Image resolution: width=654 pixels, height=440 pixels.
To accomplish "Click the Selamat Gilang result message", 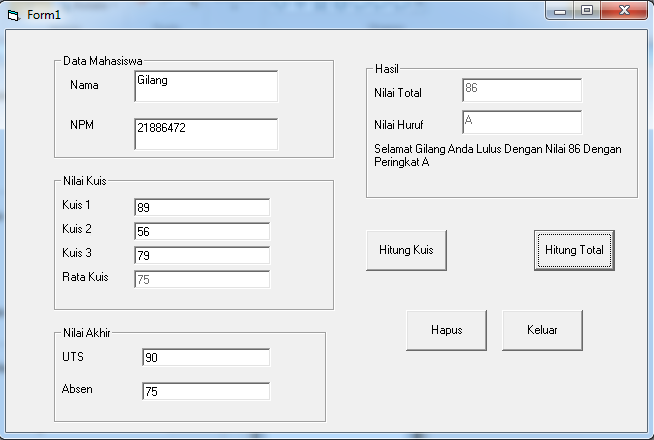I will [x=498, y=156].
